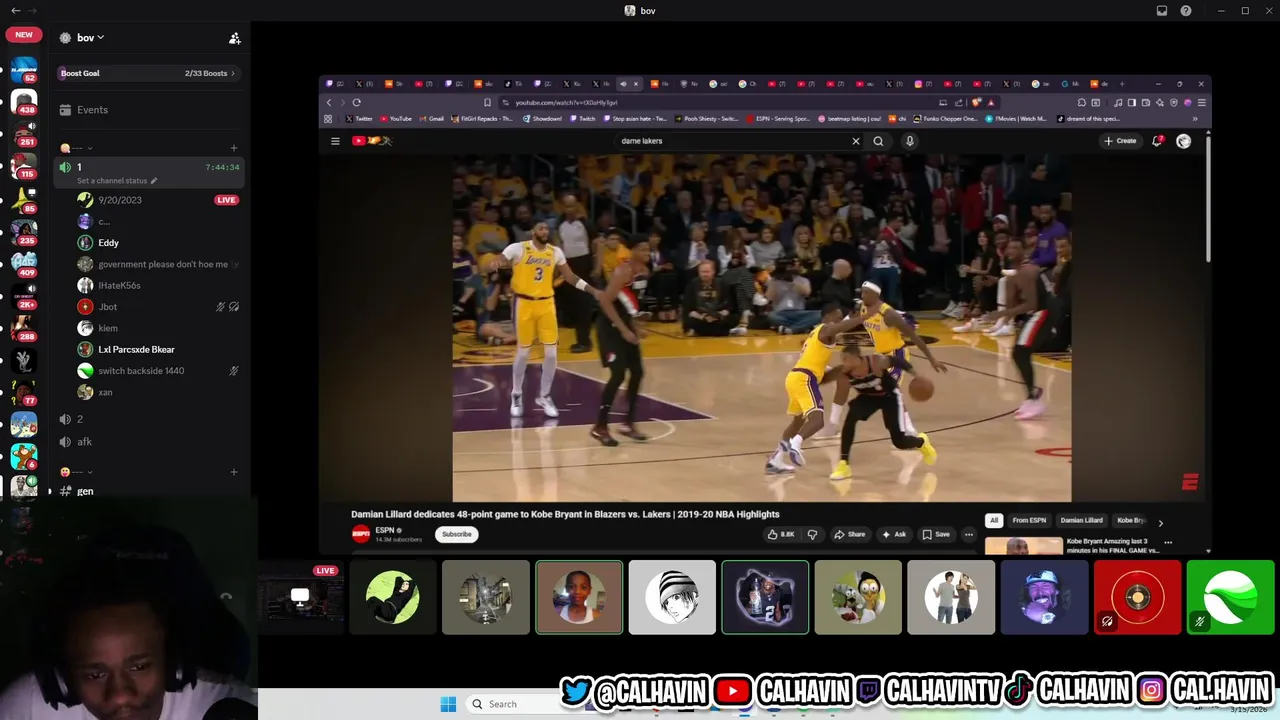The width and height of the screenshot is (1280, 720).
Task: Click the Brave shield icon in address bar
Action: pyautogui.click(x=977, y=102)
